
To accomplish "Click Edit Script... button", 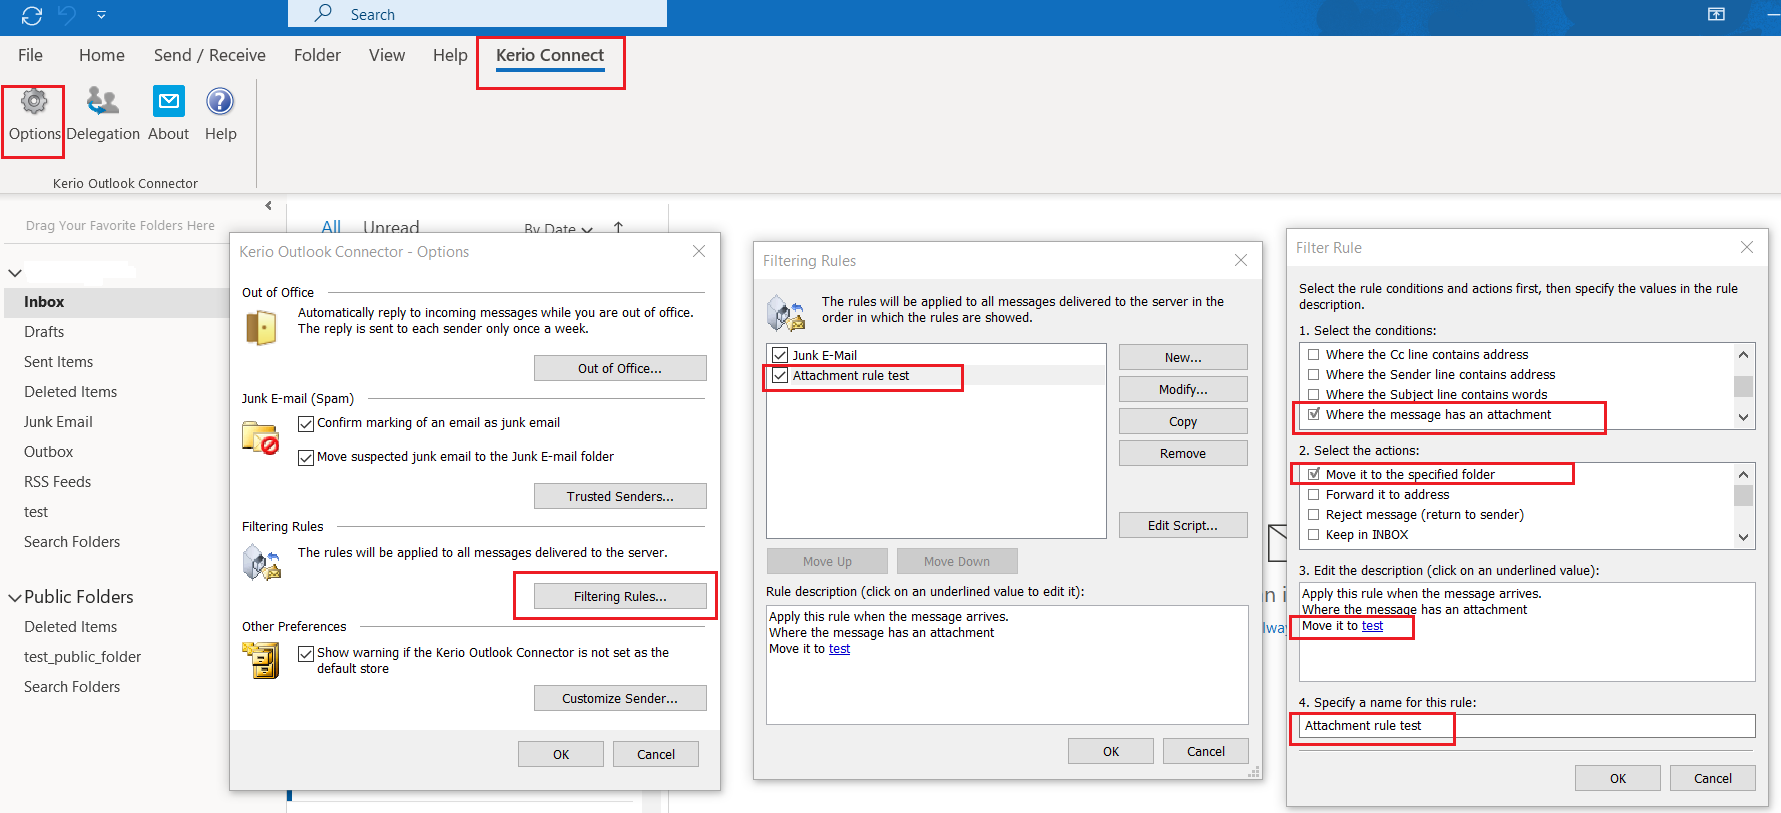I will (1183, 525).
